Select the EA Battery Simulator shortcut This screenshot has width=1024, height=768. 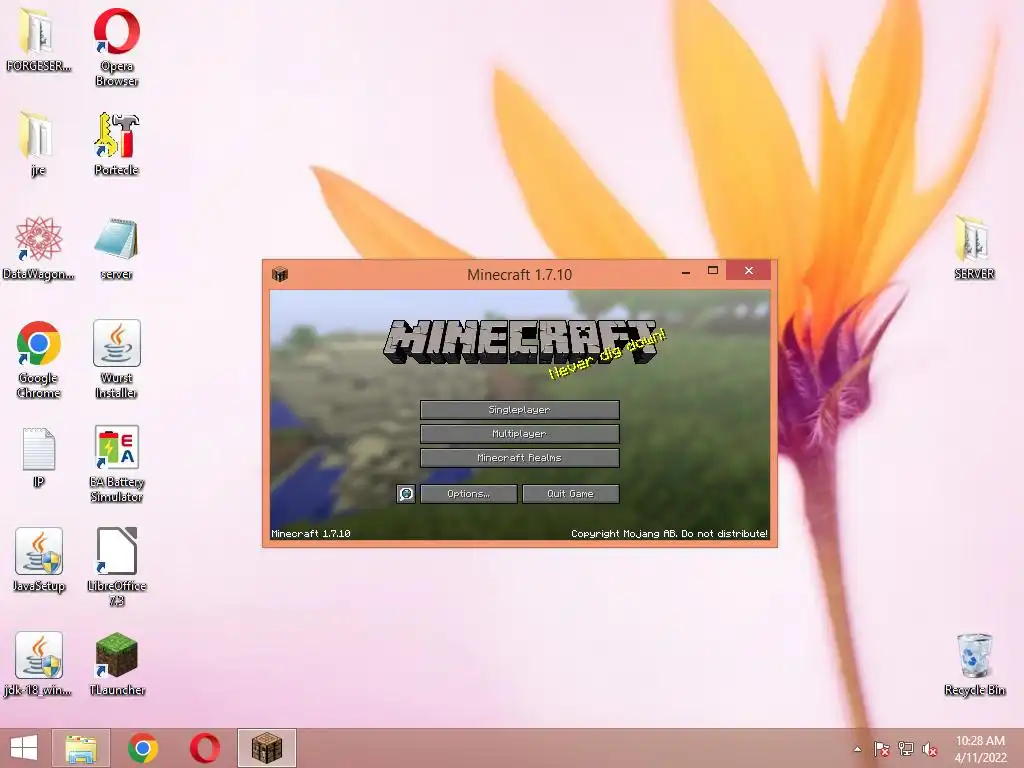(117, 464)
